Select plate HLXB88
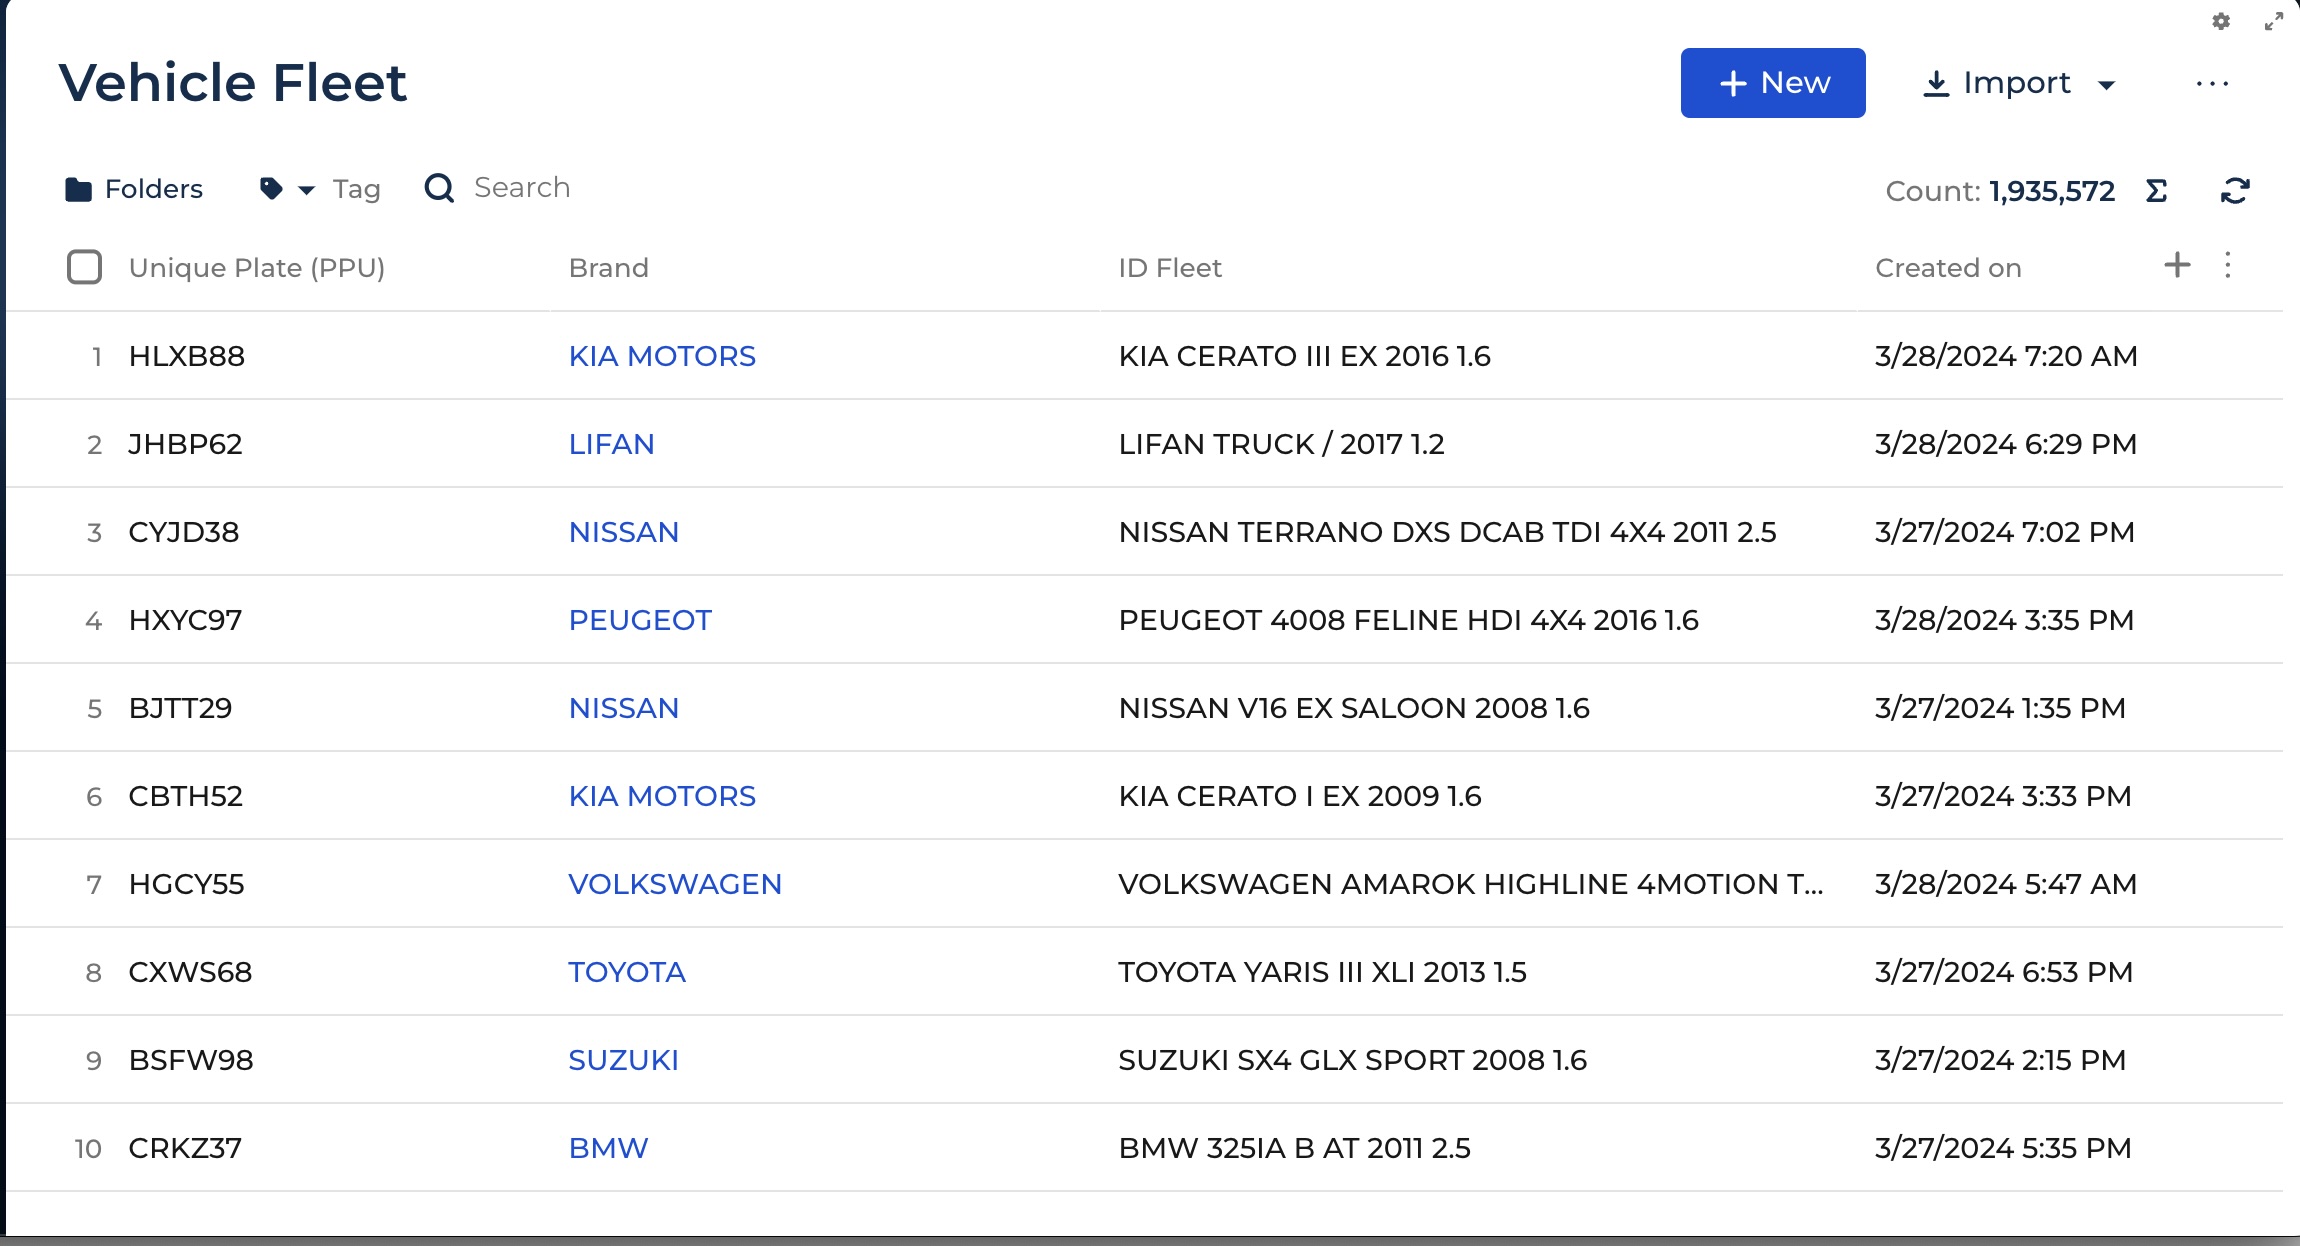Image resolution: width=2300 pixels, height=1246 pixels. (187, 356)
